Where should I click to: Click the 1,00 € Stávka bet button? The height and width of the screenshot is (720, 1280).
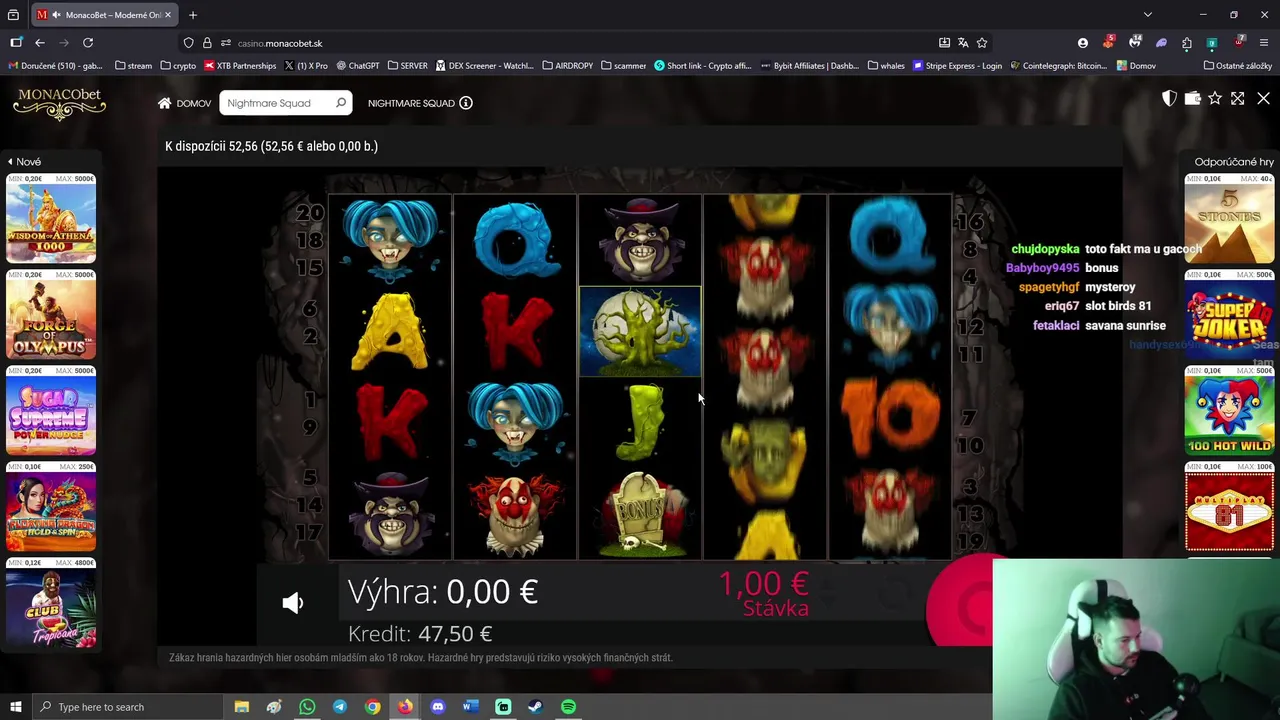pyautogui.click(x=765, y=593)
